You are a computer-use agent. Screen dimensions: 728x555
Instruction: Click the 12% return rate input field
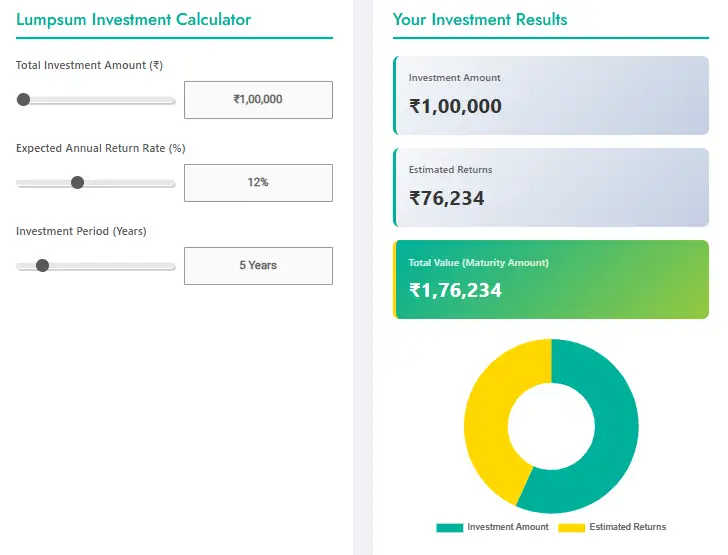click(x=258, y=183)
